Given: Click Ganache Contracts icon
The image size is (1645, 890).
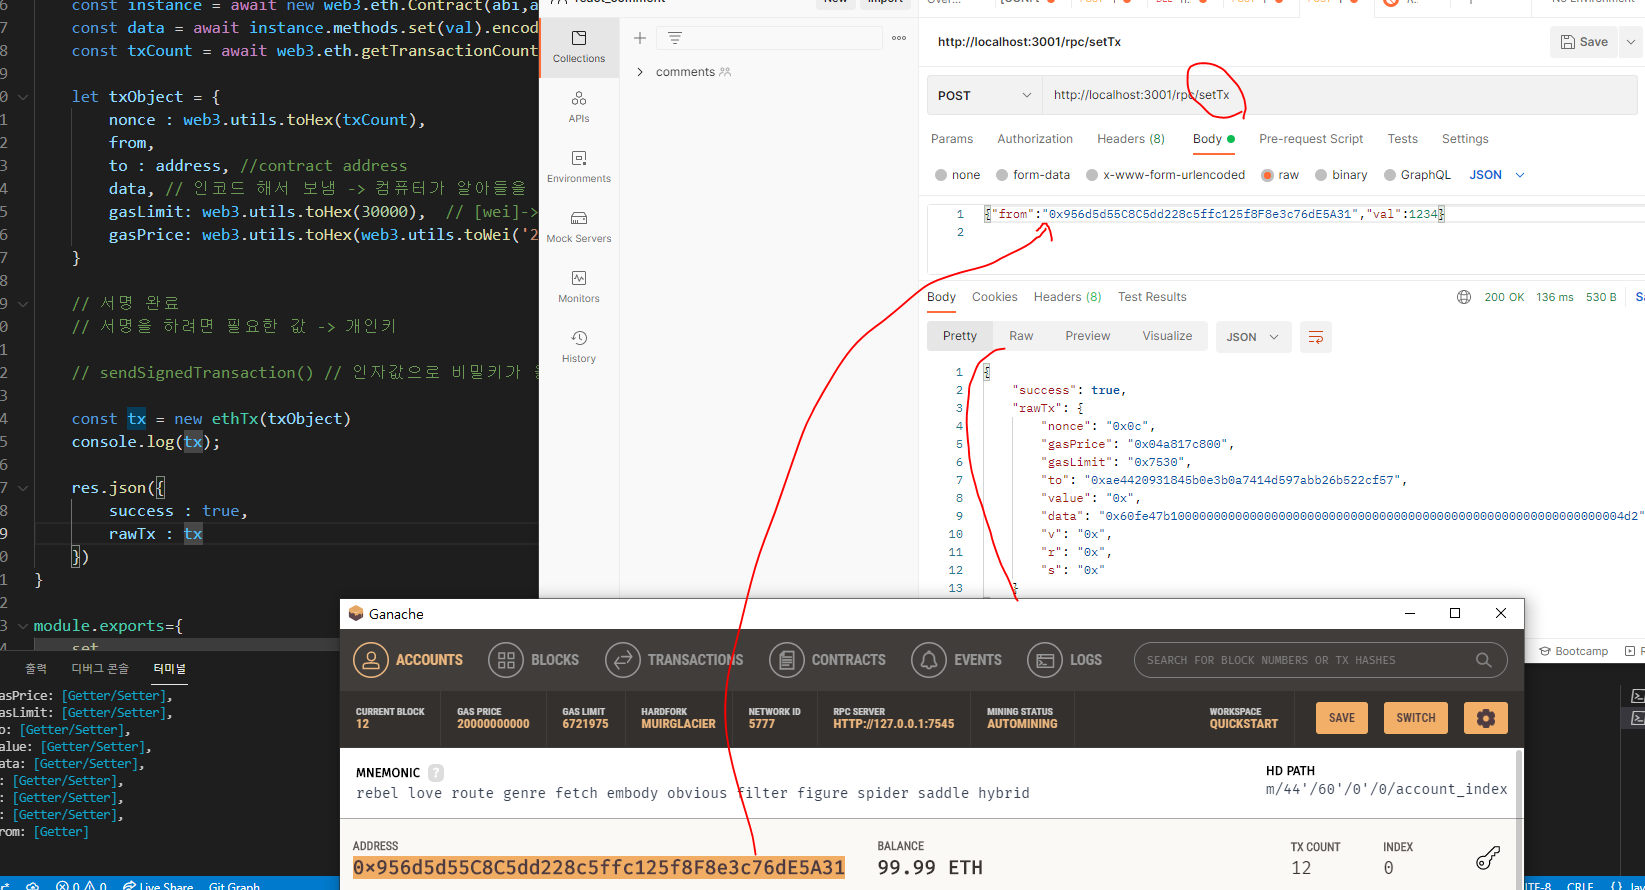Looking at the screenshot, I should pyautogui.click(x=786, y=660).
